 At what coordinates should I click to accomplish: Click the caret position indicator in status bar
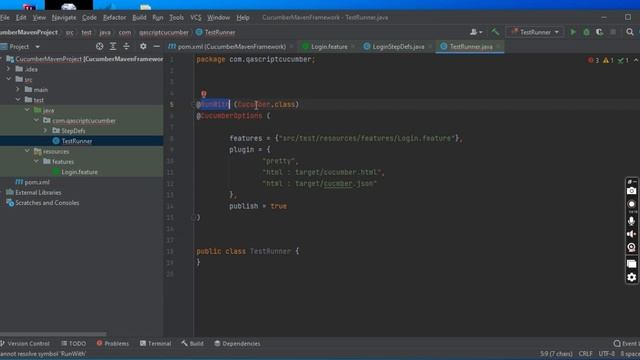pyautogui.click(x=556, y=354)
